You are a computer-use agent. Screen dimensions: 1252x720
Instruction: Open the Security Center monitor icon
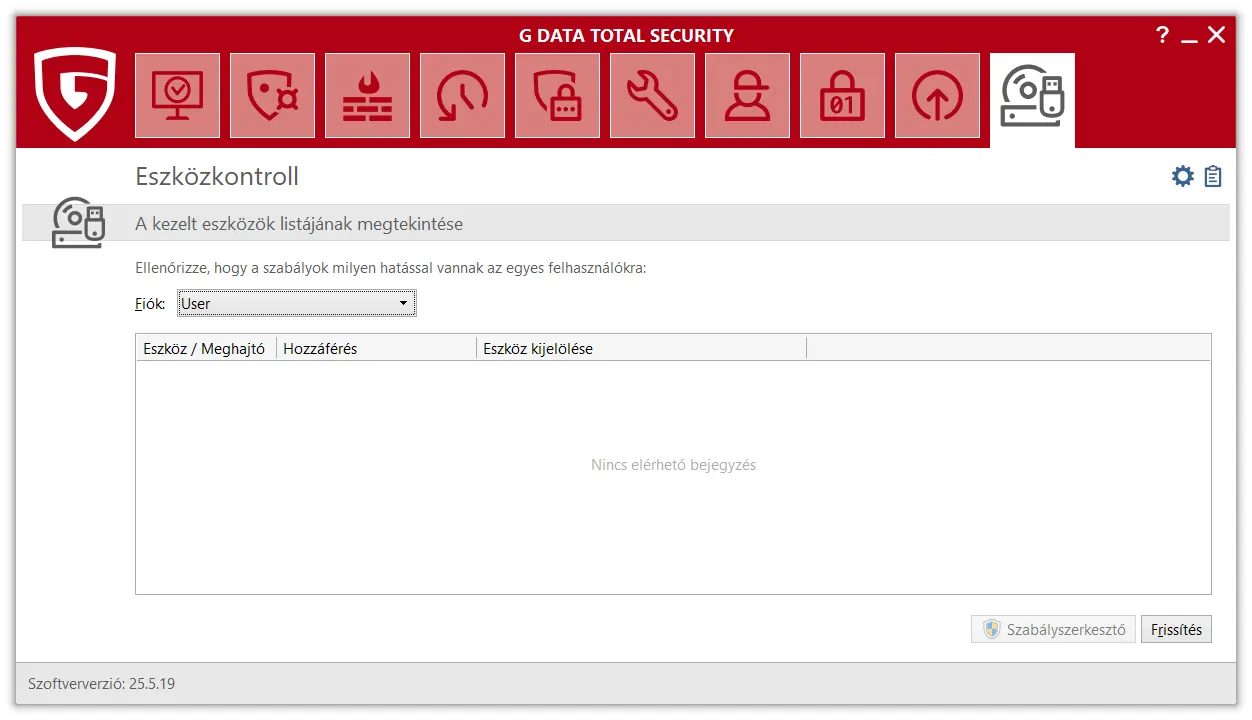pyautogui.click(x=177, y=96)
